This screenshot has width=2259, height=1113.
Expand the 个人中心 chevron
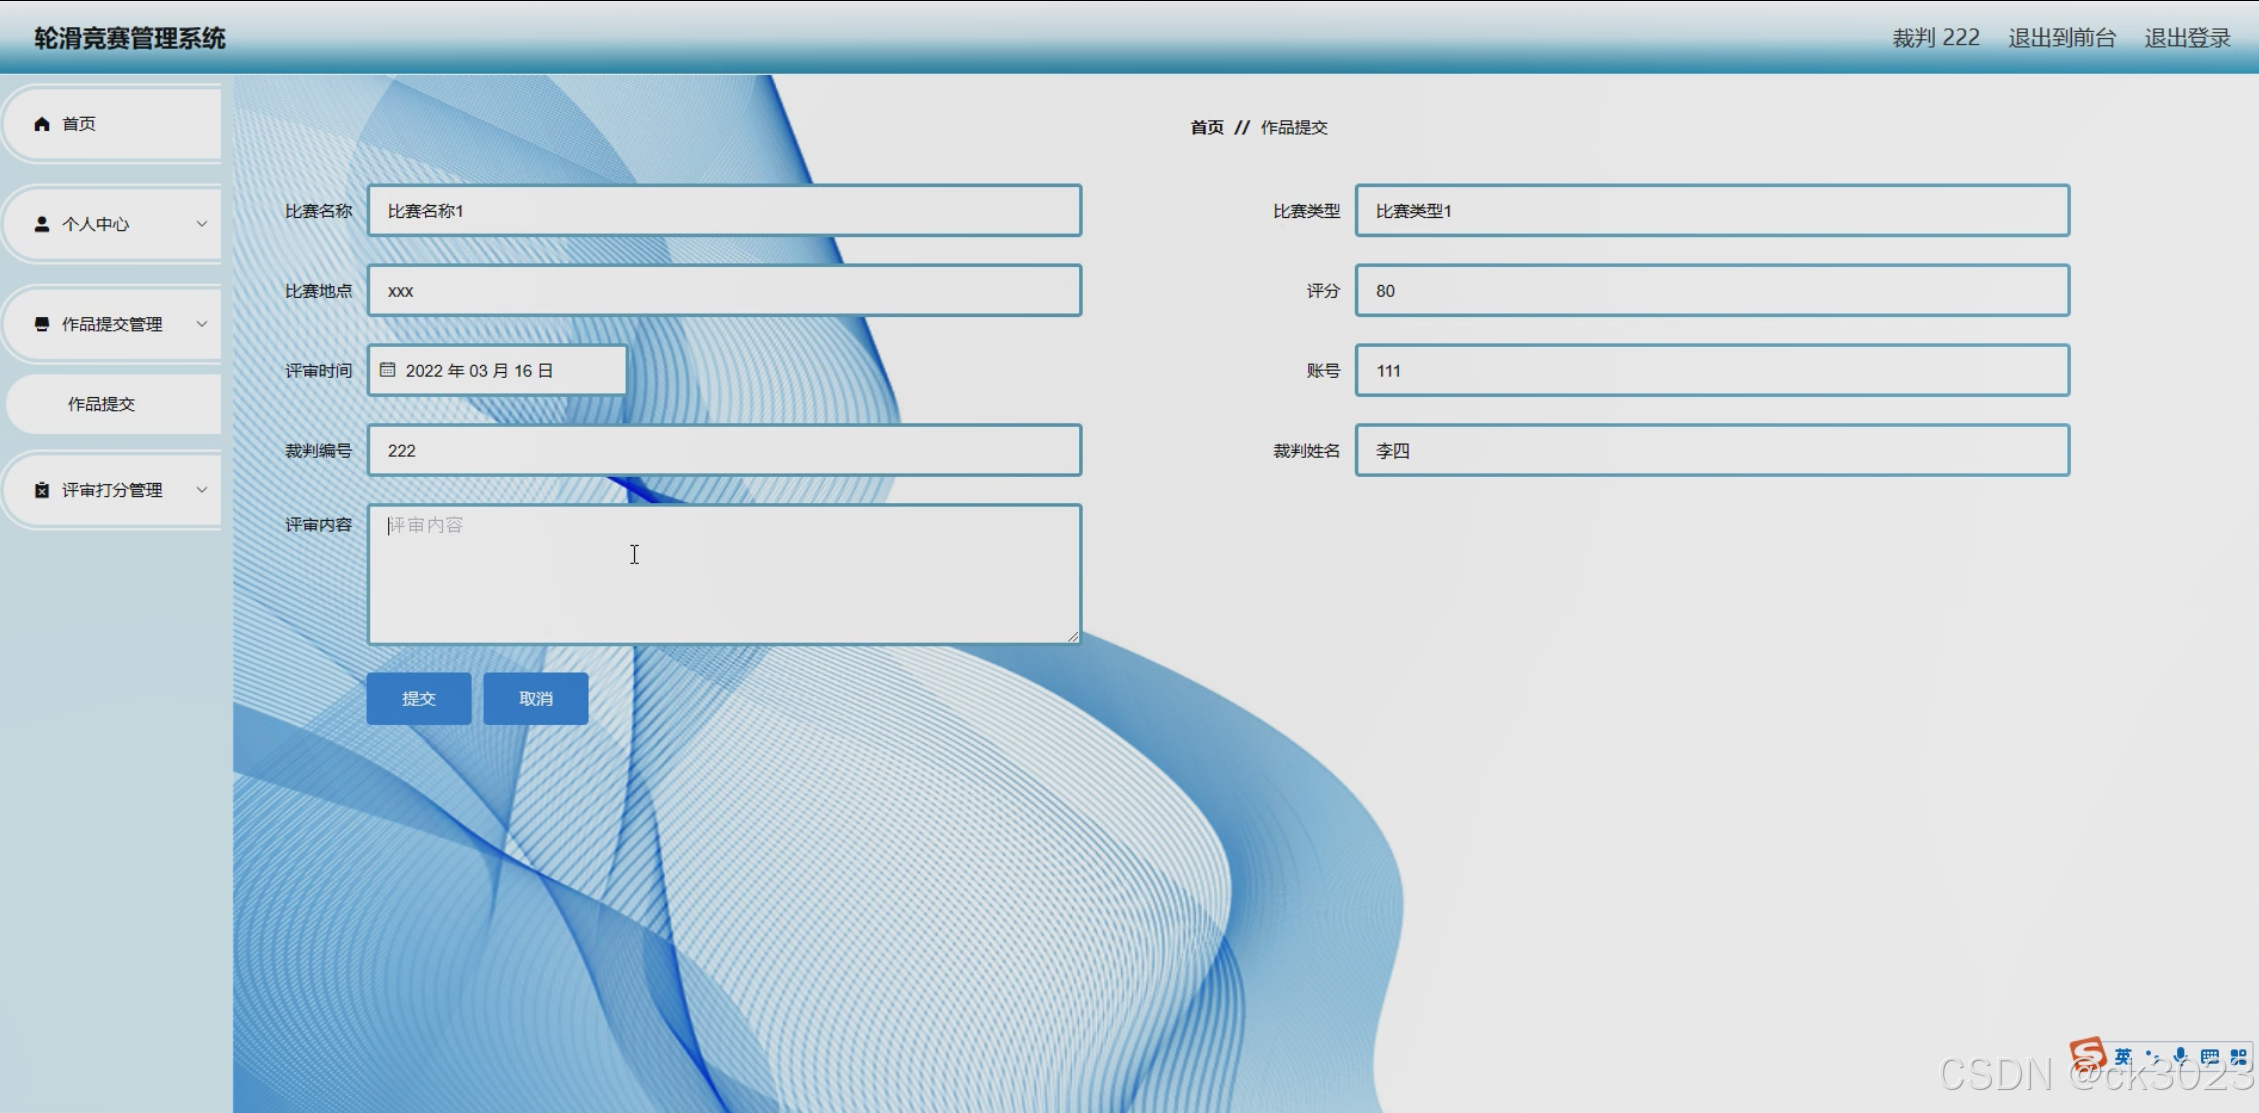(x=202, y=224)
